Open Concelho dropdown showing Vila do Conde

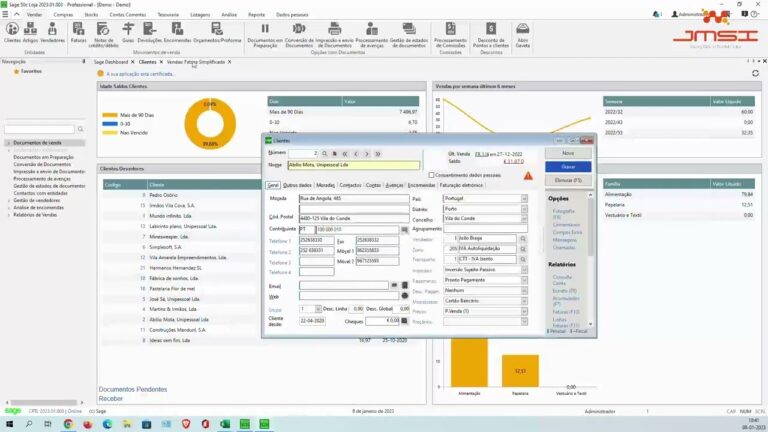click(x=524, y=219)
